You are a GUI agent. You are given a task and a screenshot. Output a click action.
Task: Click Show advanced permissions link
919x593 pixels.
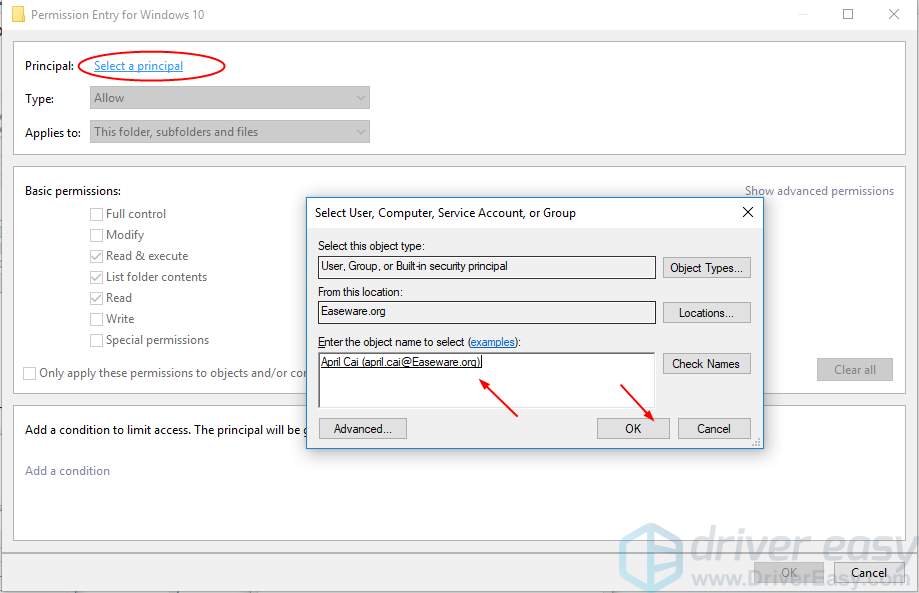point(818,191)
